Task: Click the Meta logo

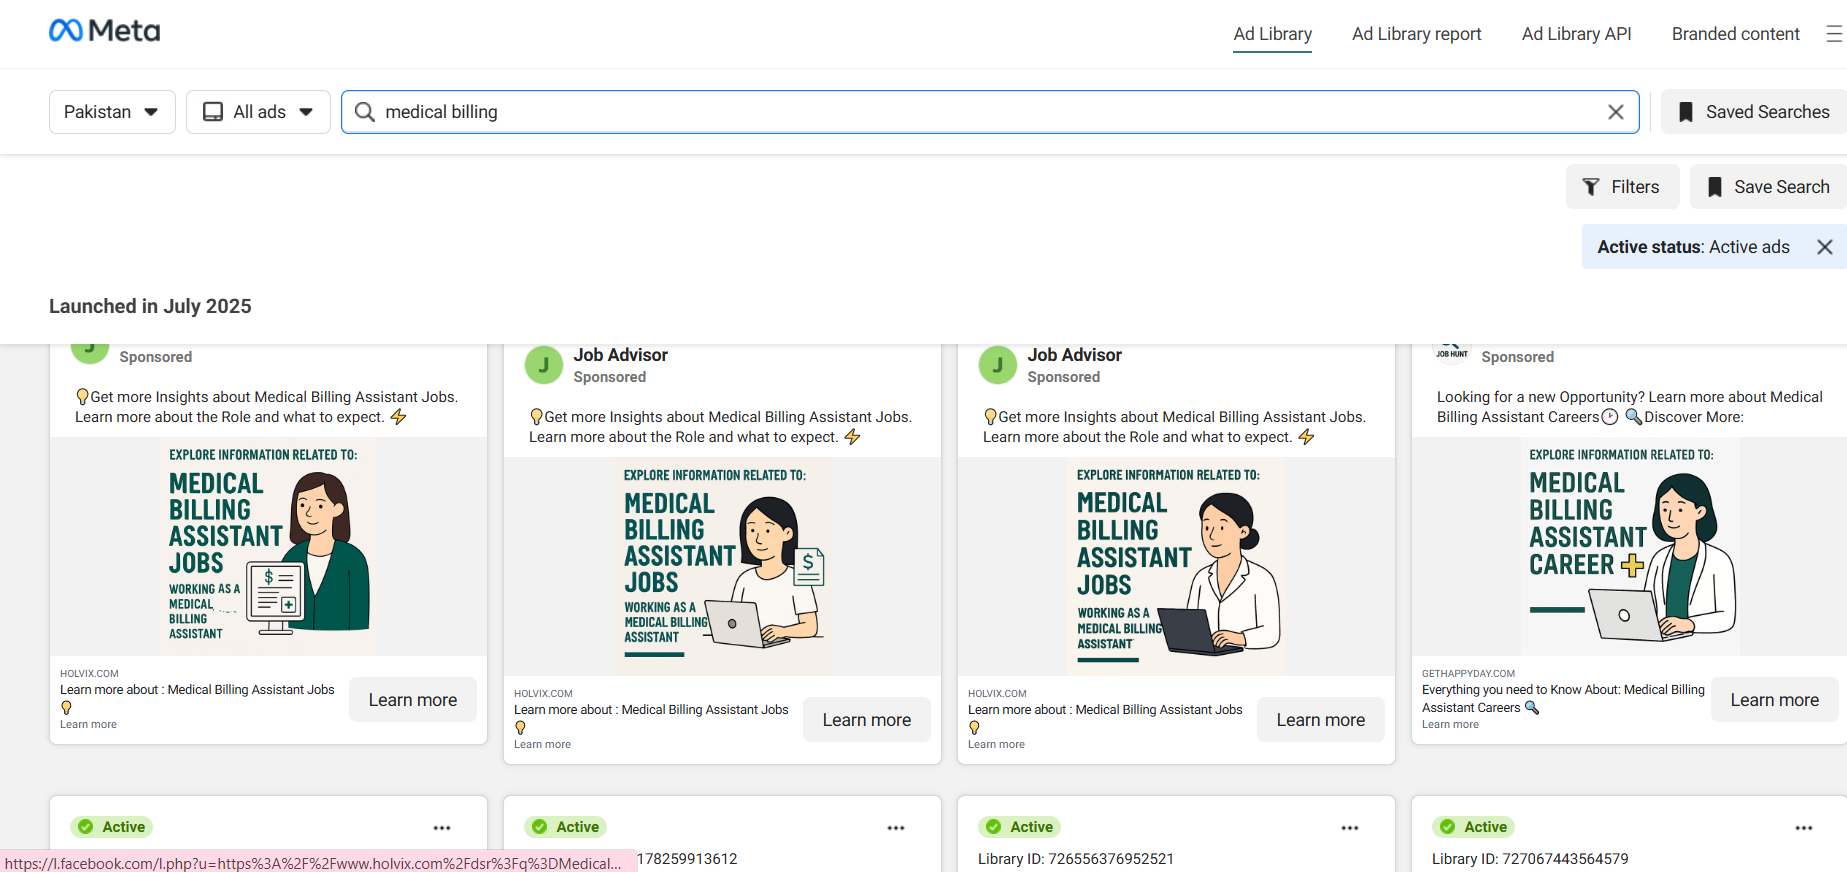Action: tap(104, 31)
